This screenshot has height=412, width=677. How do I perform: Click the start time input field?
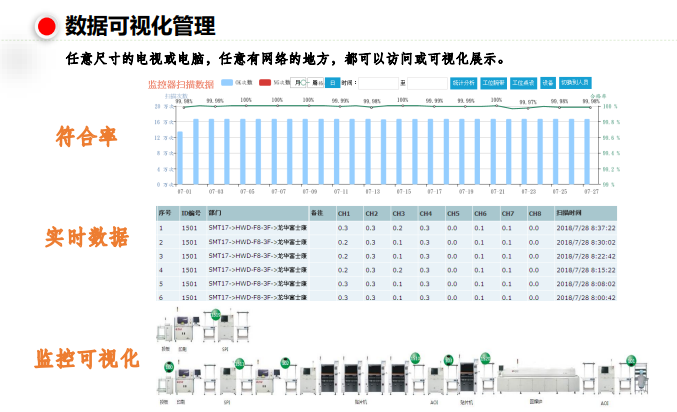[x=378, y=83]
